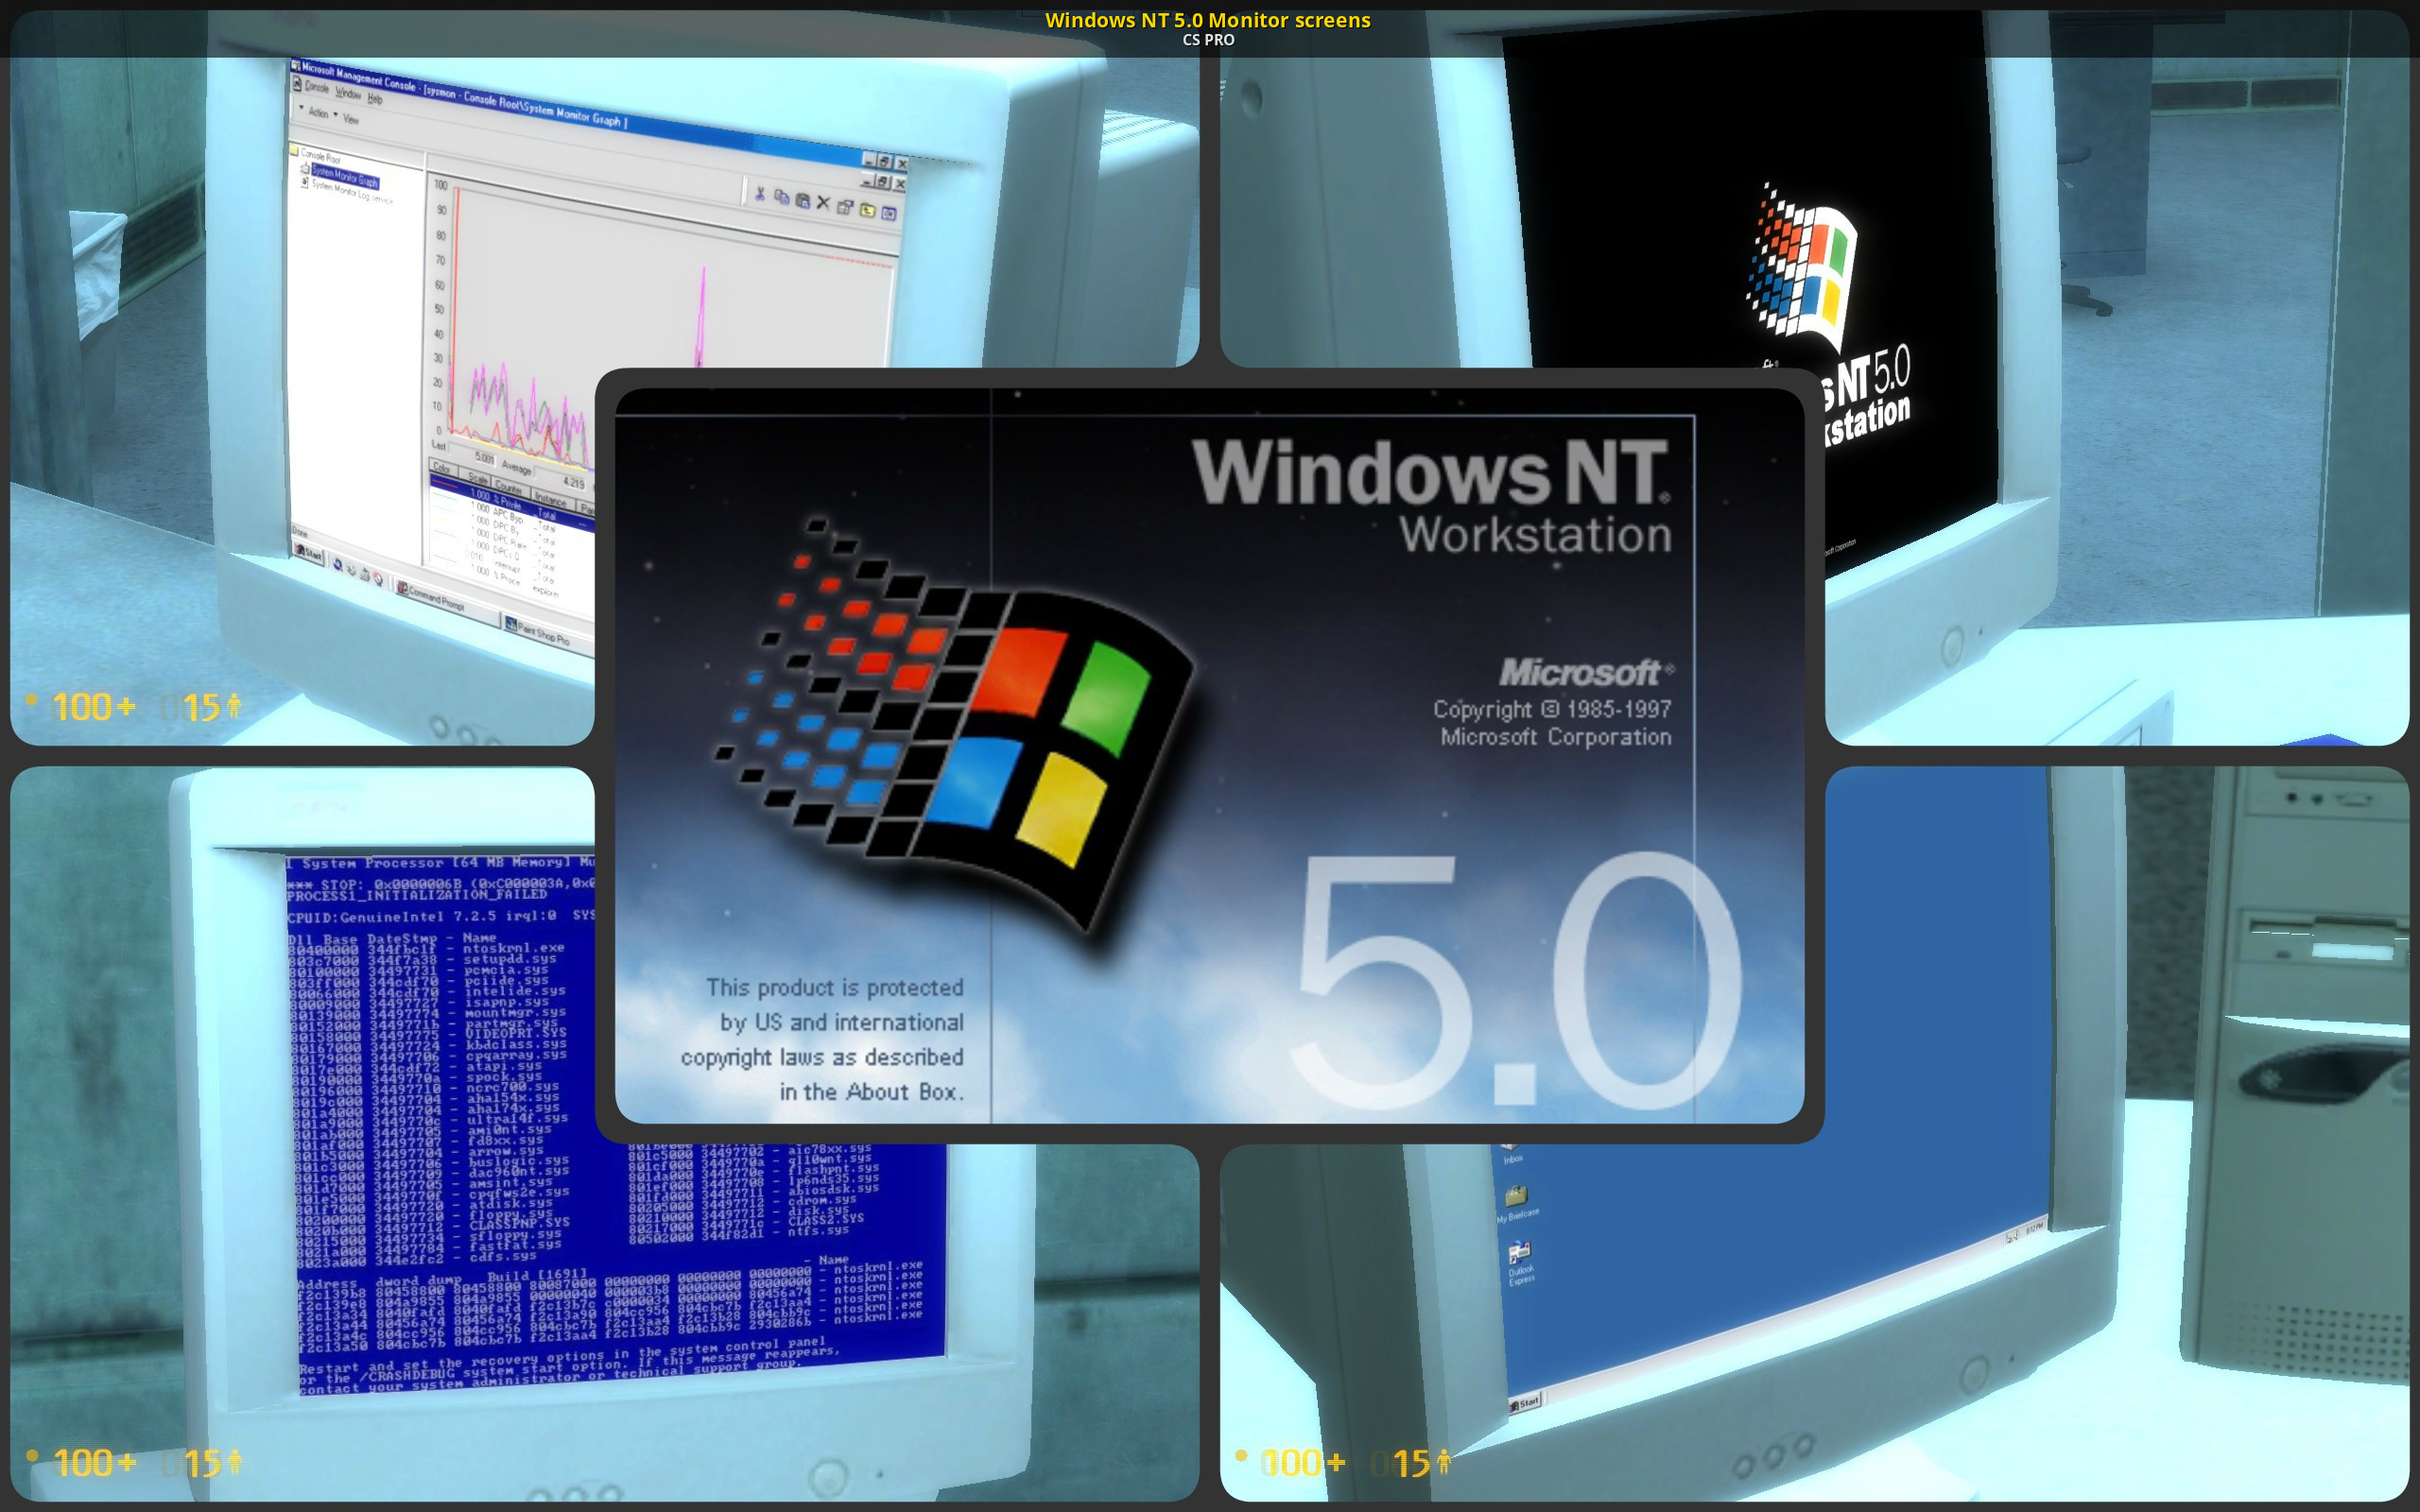
Task: Click the Copy icon in monitor toolbar
Action: [x=781, y=198]
